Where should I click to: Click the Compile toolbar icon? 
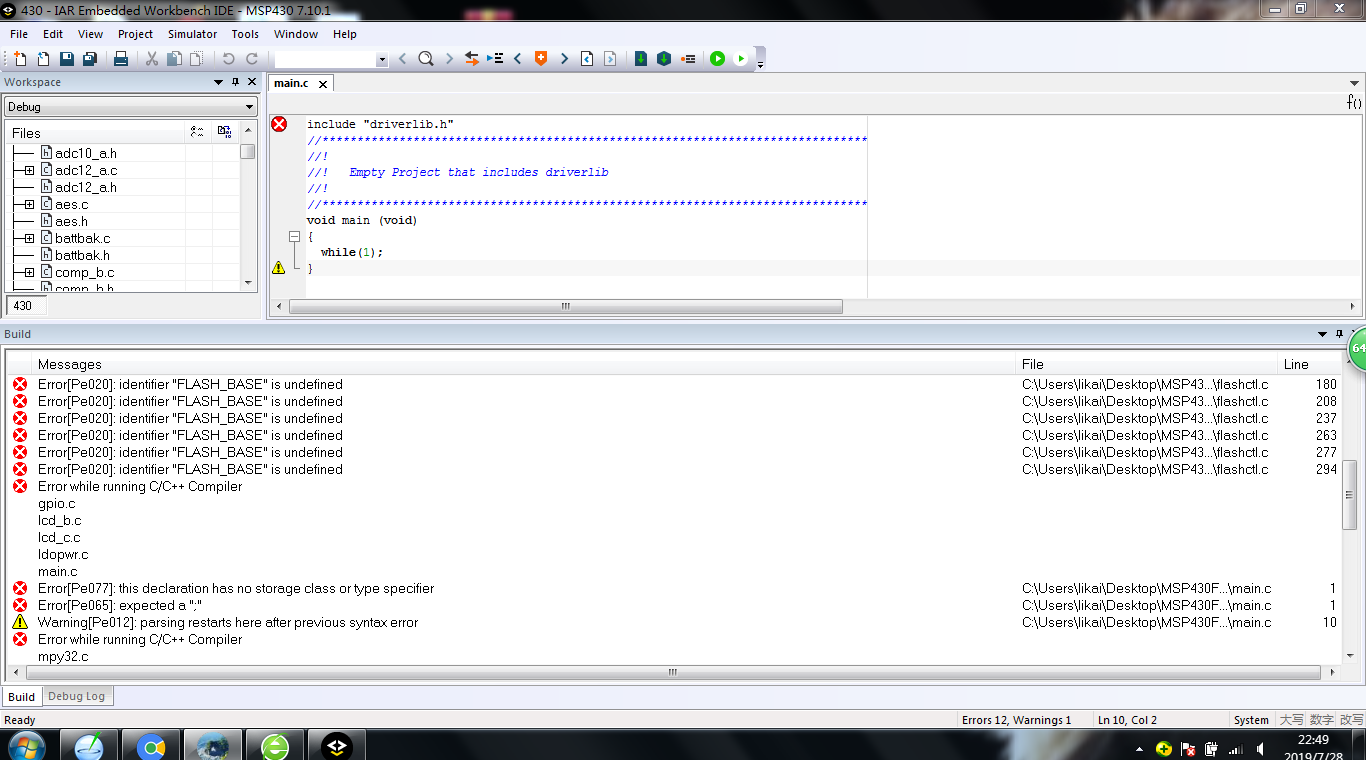point(641,59)
